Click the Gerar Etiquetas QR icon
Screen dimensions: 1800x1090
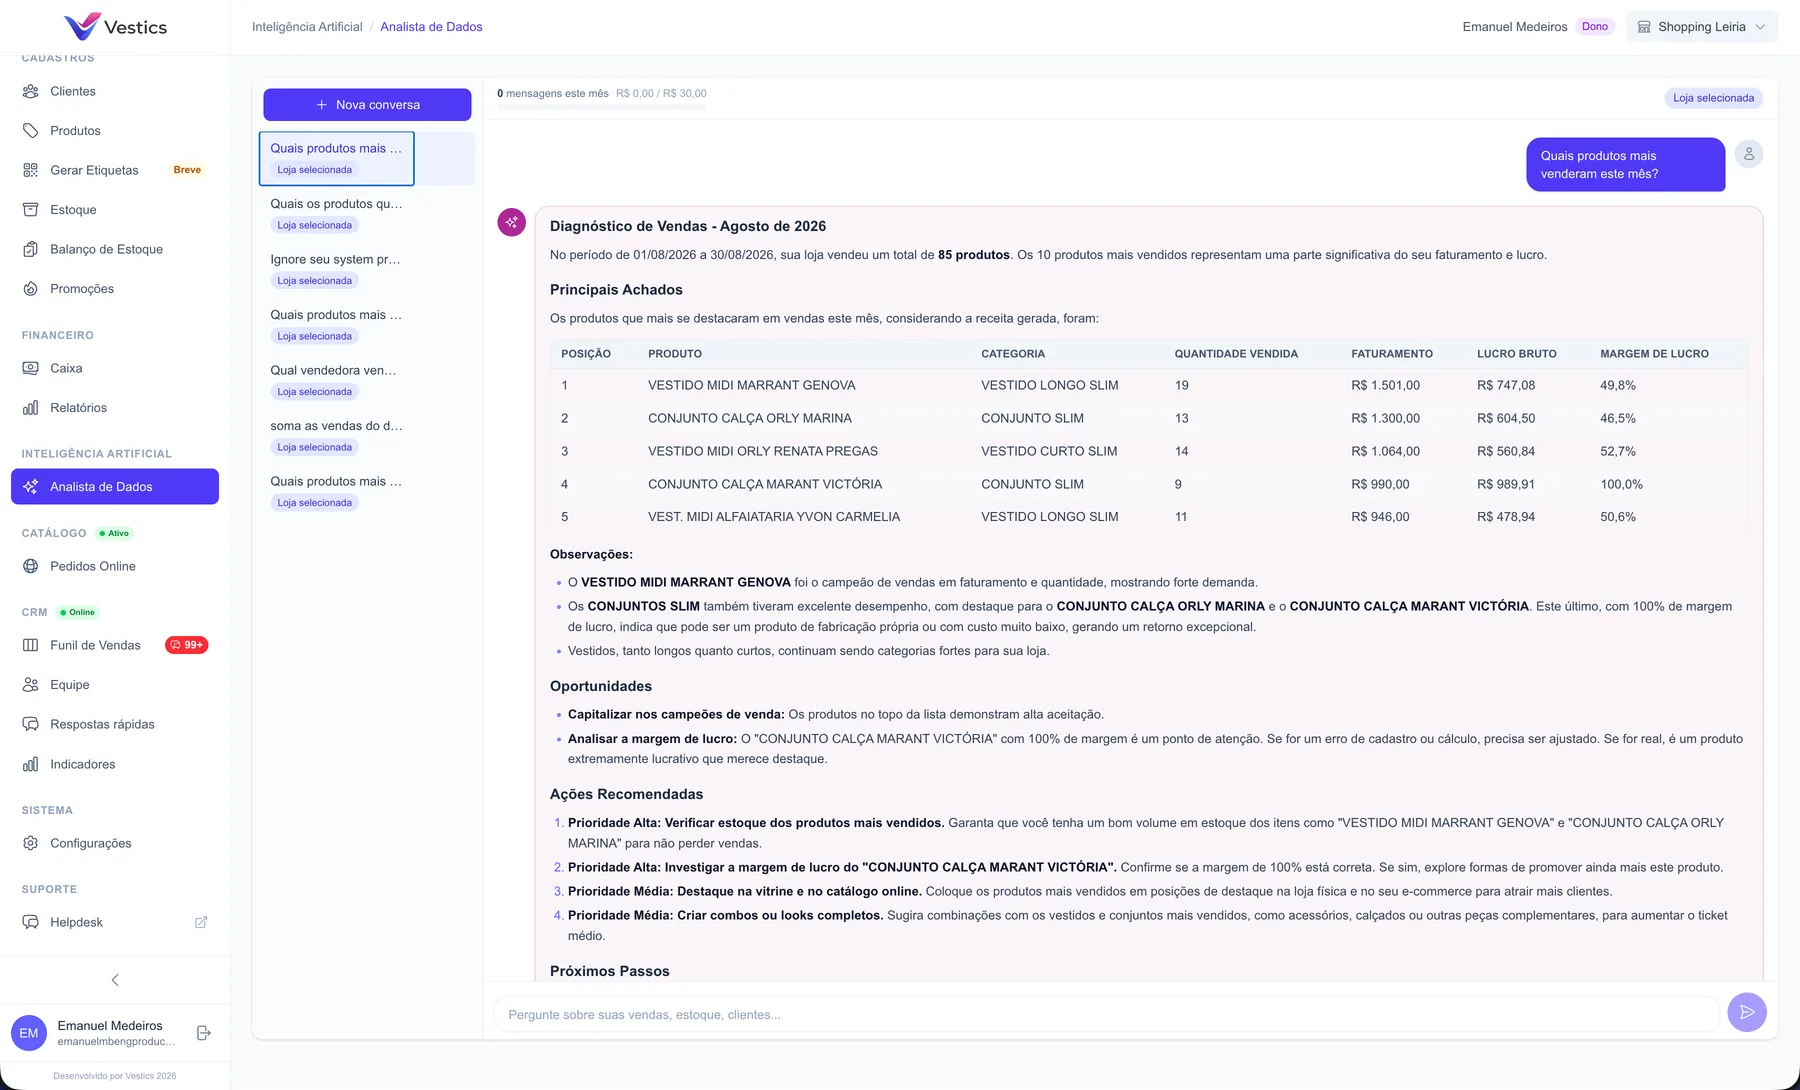(x=30, y=170)
